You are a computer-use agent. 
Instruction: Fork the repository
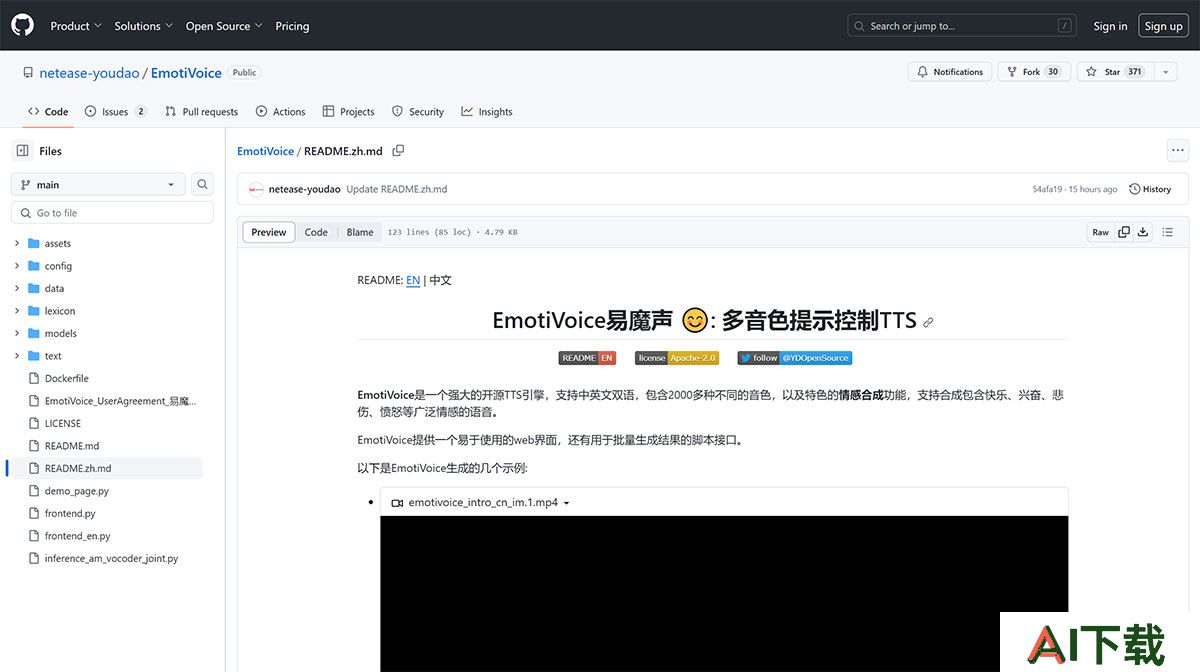click(1034, 72)
